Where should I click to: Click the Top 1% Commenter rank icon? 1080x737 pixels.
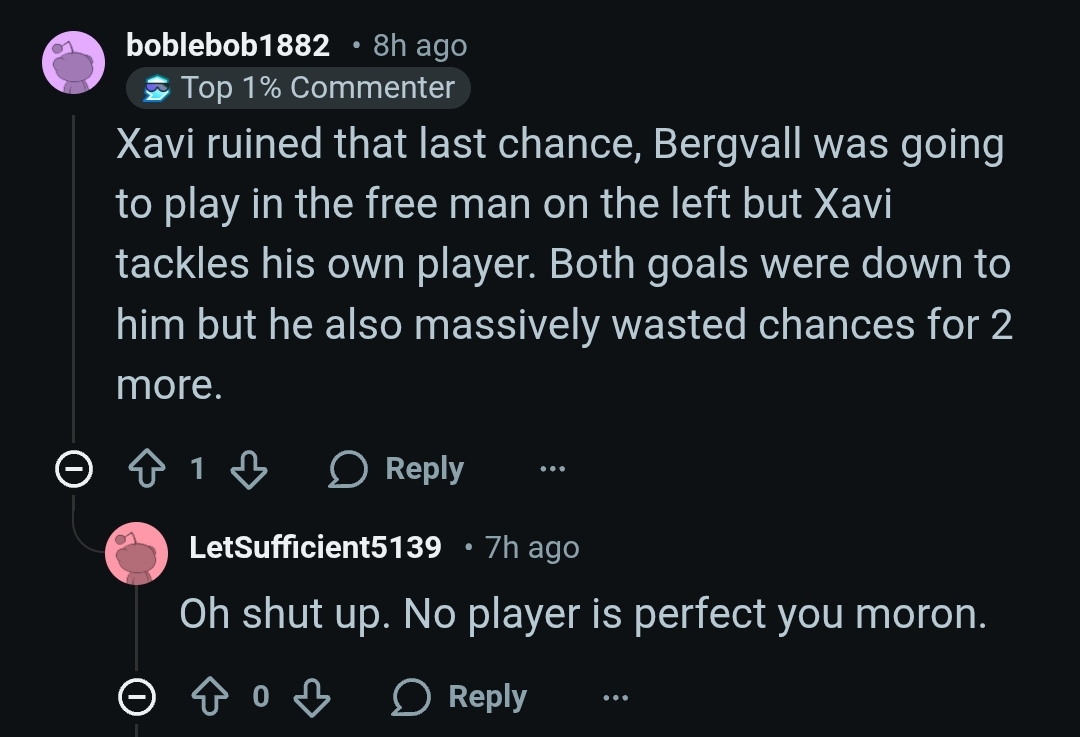click(x=157, y=88)
